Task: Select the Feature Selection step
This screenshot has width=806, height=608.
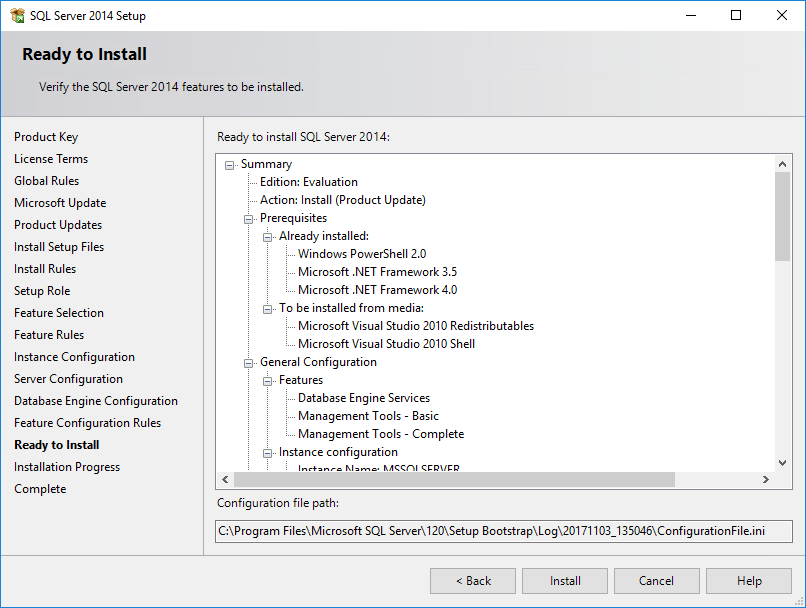Action: pos(59,312)
